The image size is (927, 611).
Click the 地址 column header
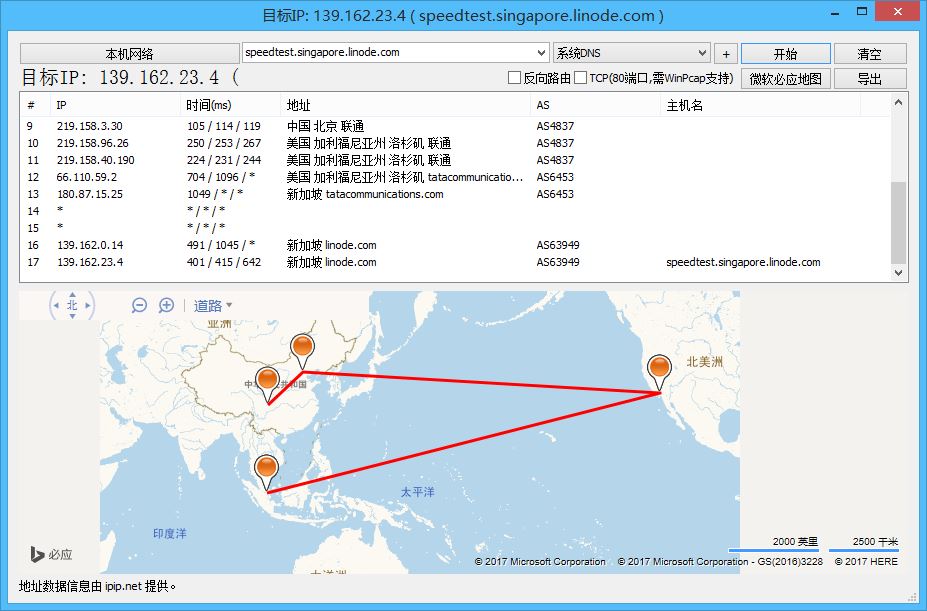coord(298,105)
